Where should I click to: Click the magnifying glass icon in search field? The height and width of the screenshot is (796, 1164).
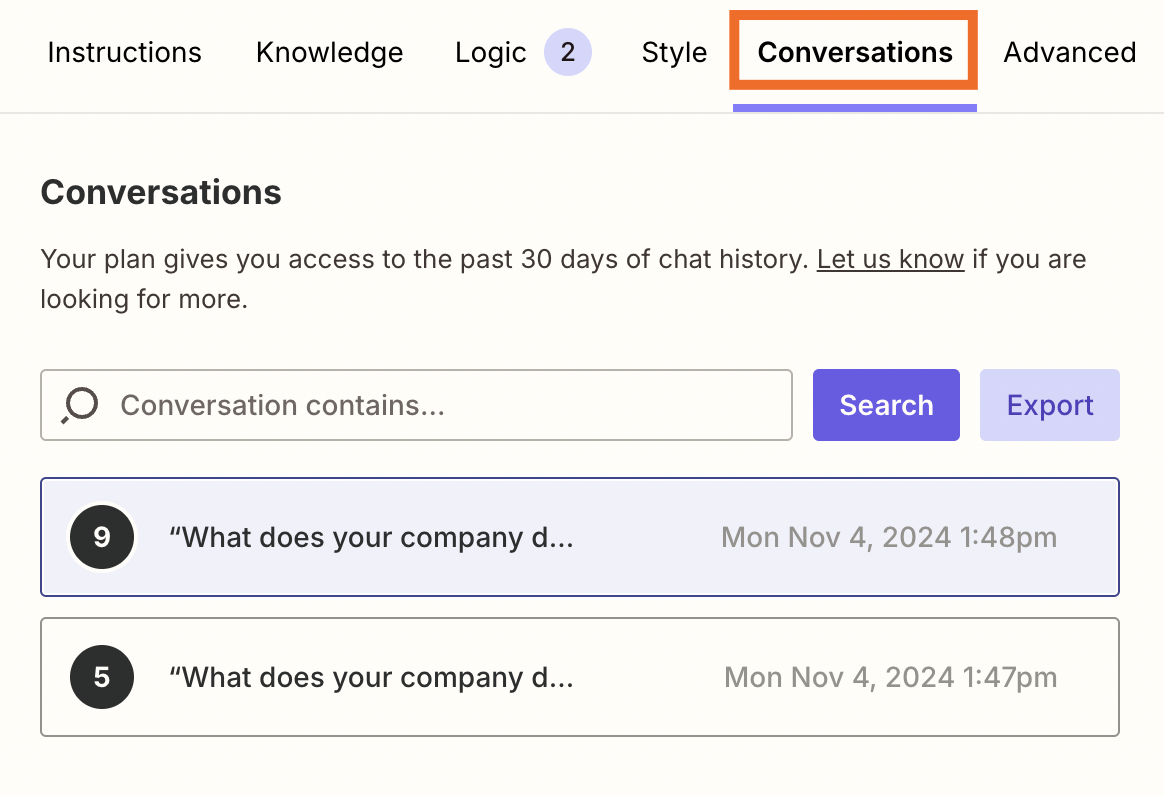click(79, 405)
